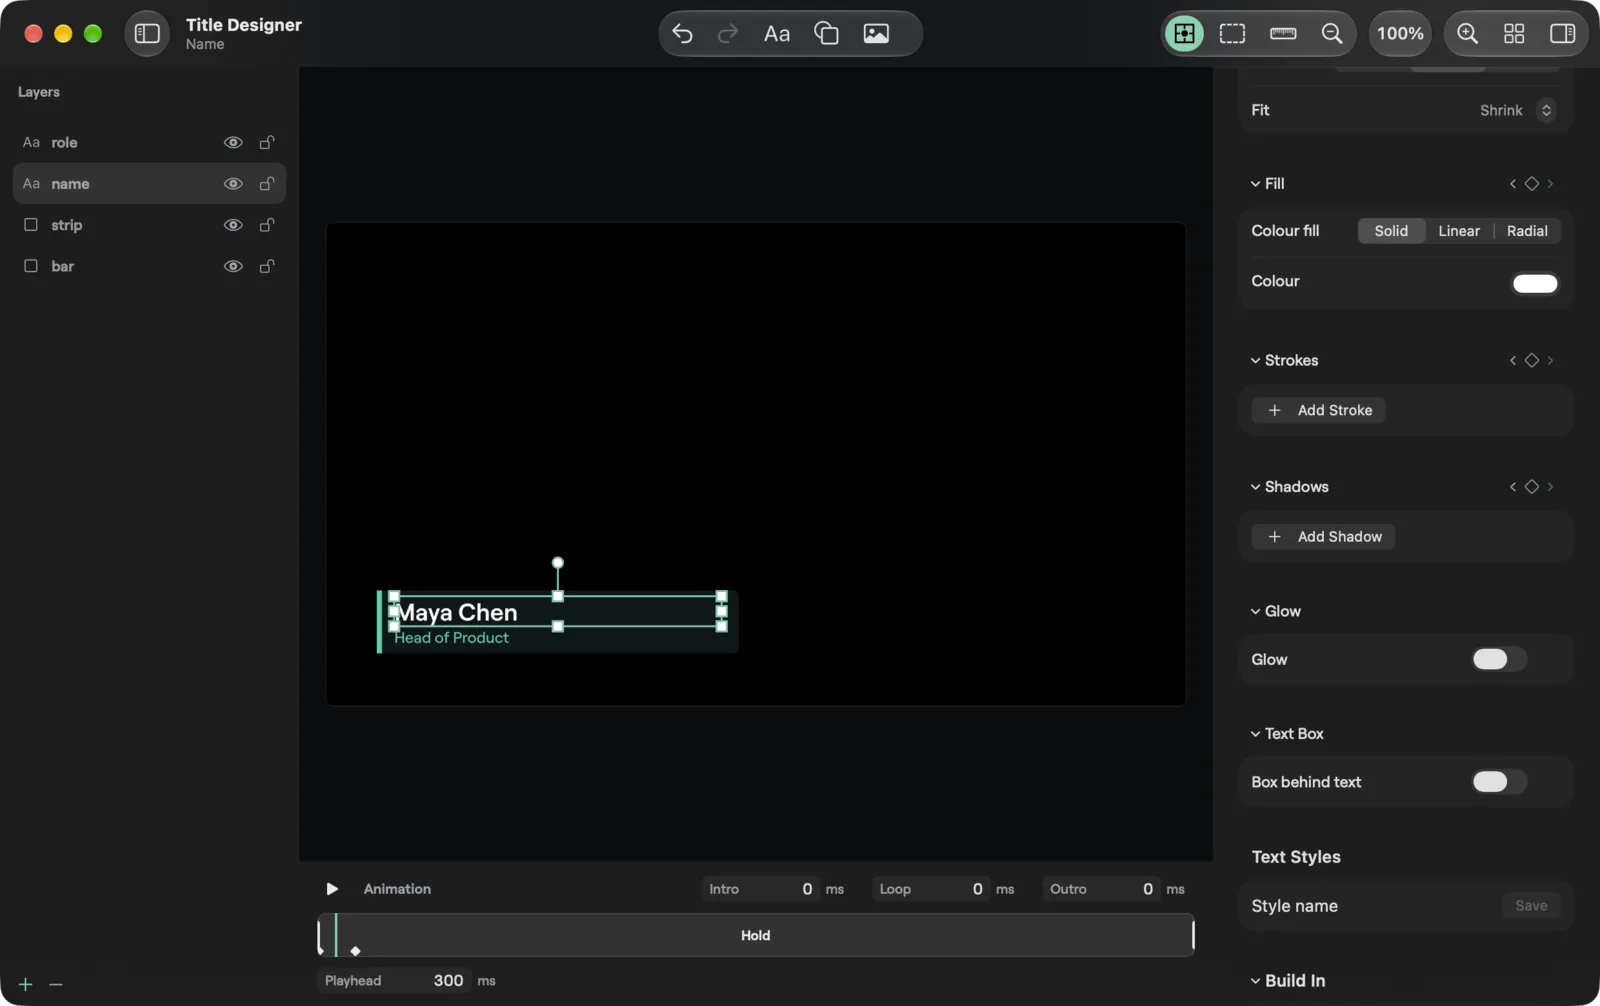This screenshot has width=1600, height=1006.
Task: Unlock toggle for the role layer
Action: pyautogui.click(x=267, y=143)
